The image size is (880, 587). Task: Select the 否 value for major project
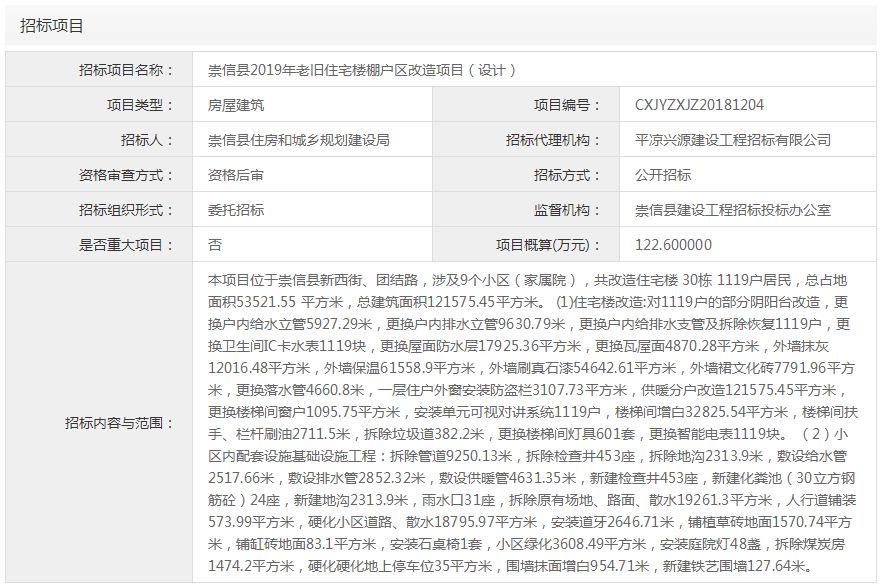pos(215,245)
